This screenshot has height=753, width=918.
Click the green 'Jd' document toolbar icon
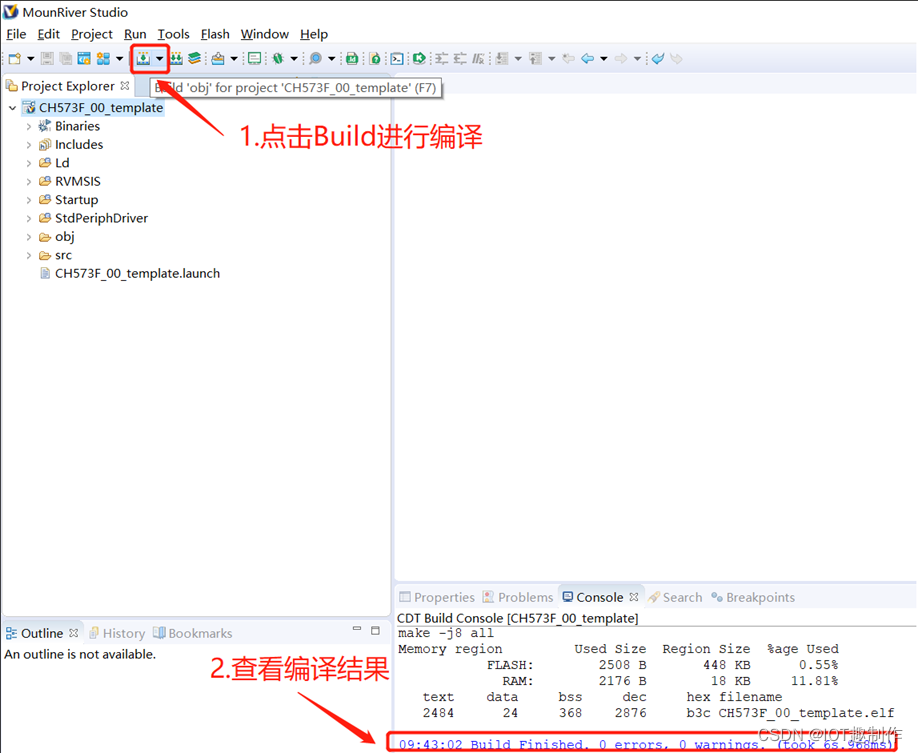[352, 59]
